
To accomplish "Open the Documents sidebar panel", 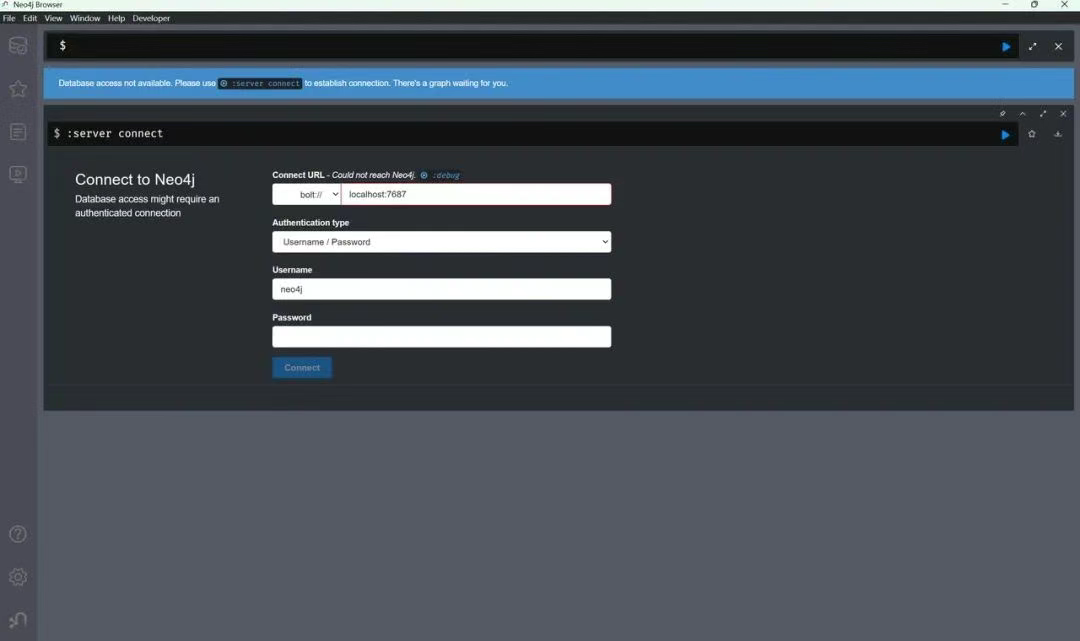I will click(x=18, y=132).
